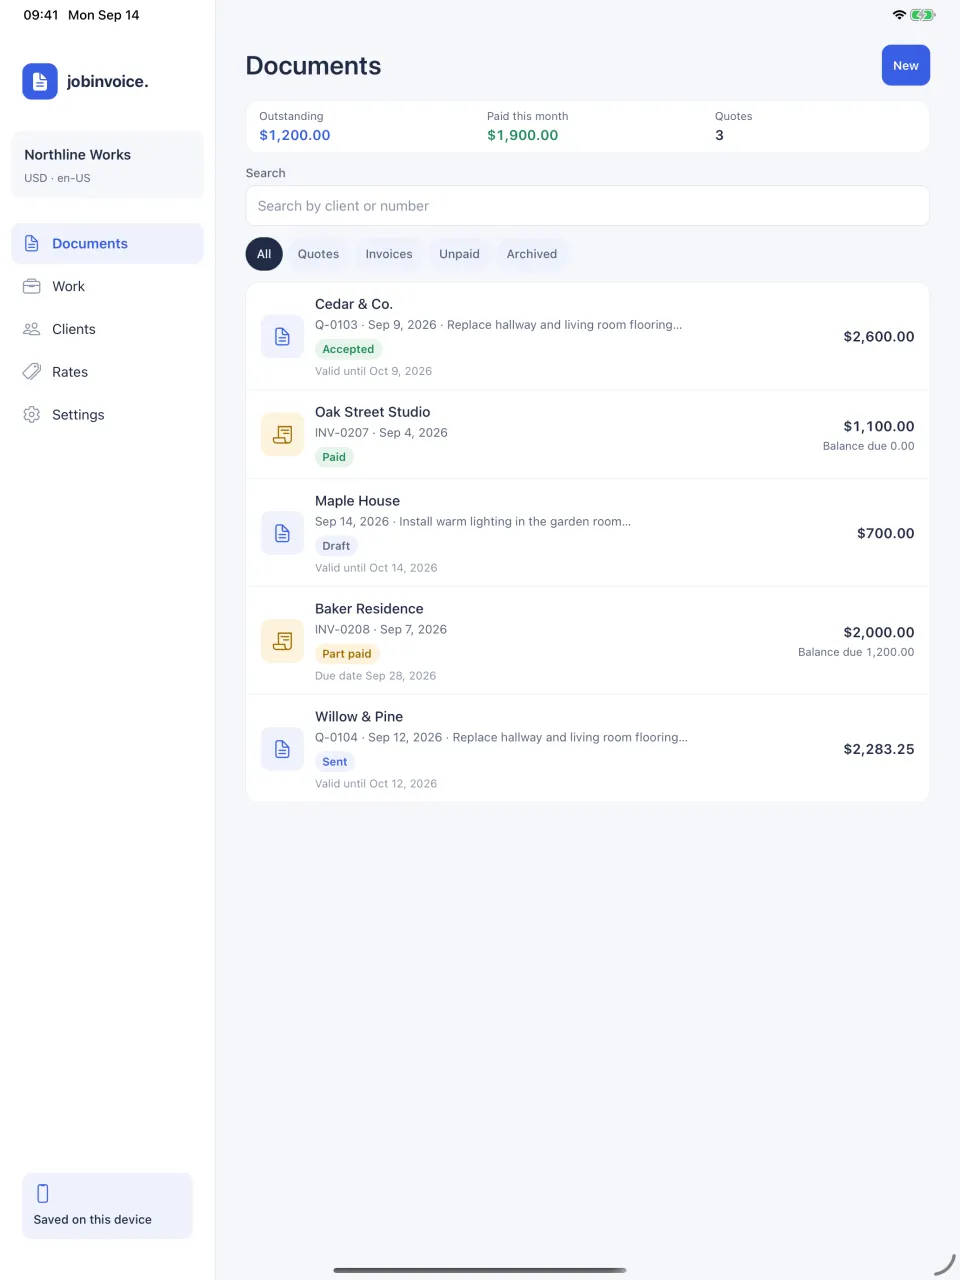Focus the Search by client or number field

[588, 206]
